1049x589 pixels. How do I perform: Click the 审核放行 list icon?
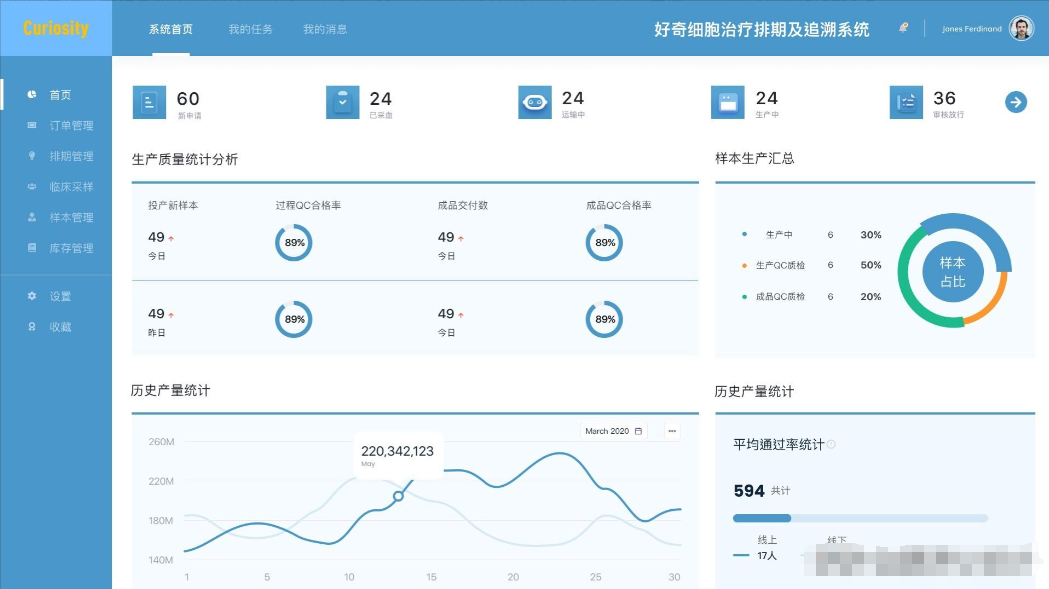(x=906, y=102)
